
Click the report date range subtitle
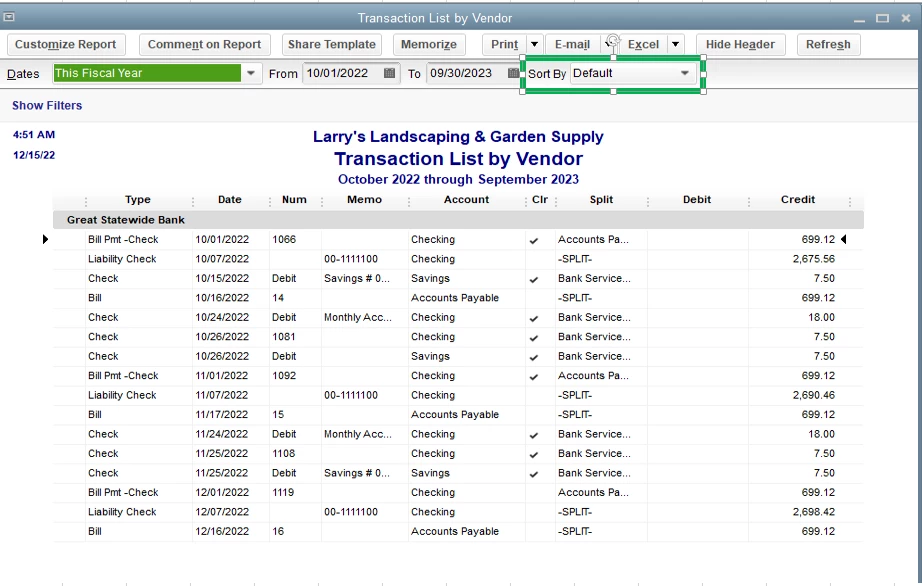(x=458, y=179)
